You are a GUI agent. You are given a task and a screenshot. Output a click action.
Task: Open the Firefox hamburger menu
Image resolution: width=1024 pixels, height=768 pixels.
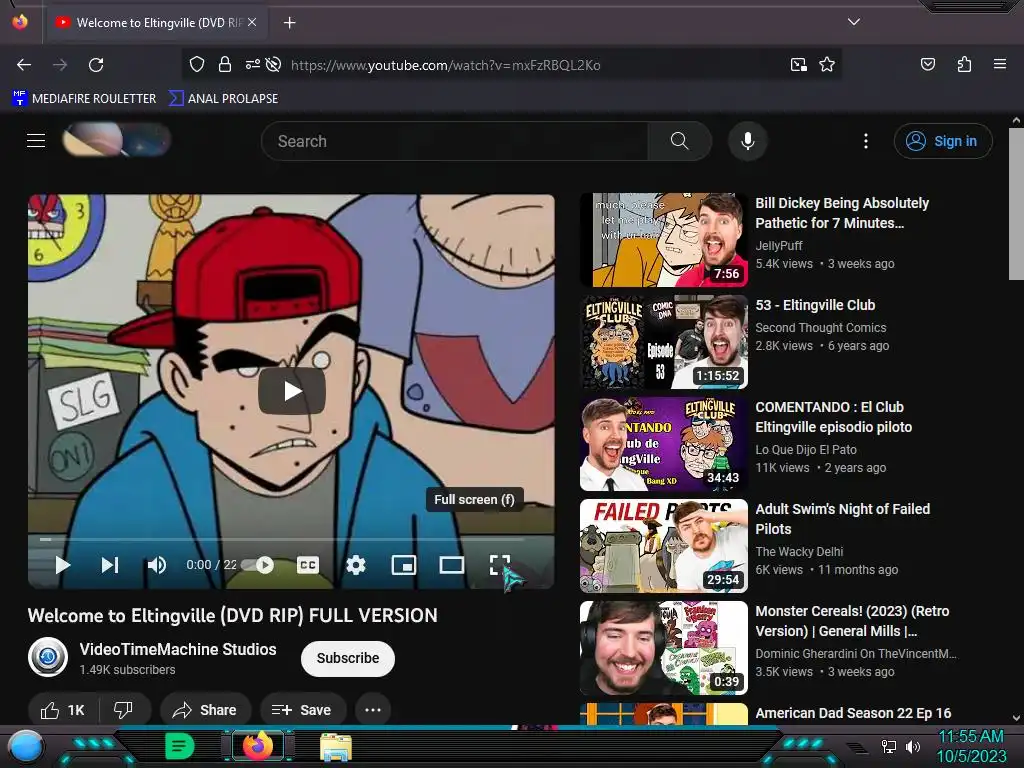tap(999, 64)
